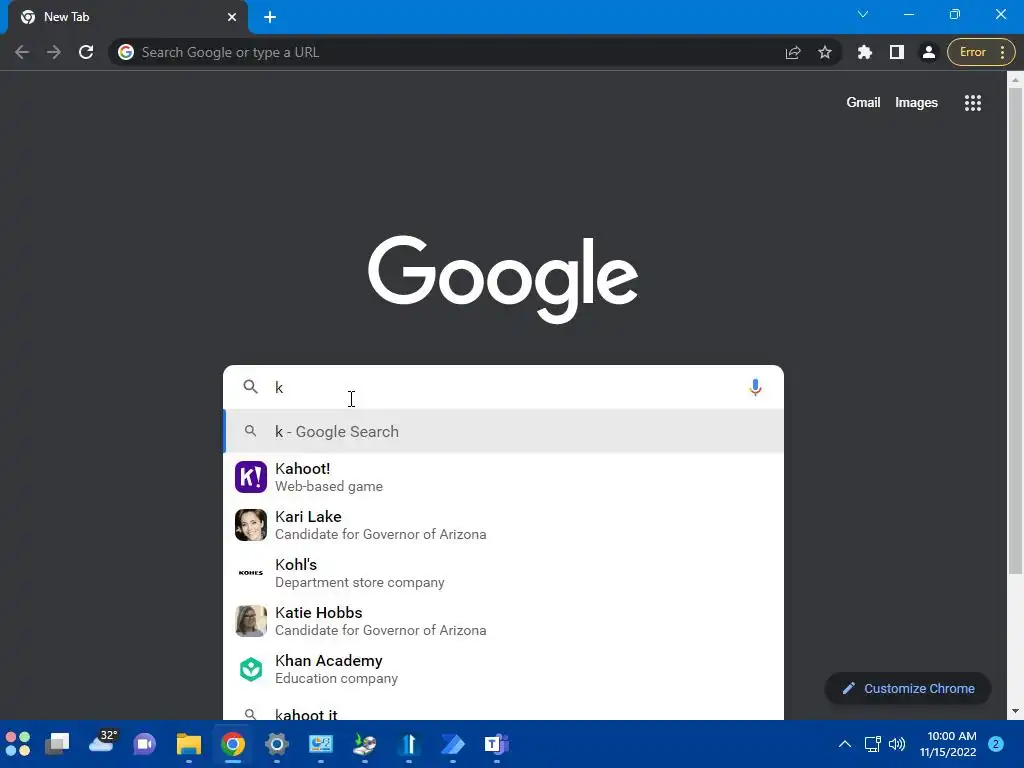Open a new tab with plus button

point(270,17)
